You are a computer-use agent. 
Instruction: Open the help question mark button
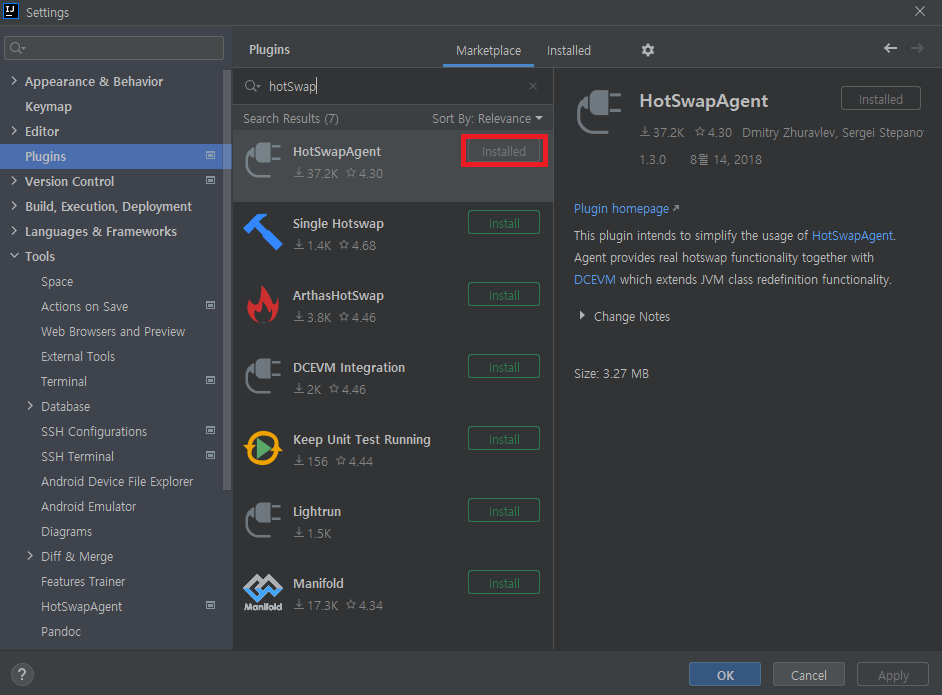pos(22,674)
